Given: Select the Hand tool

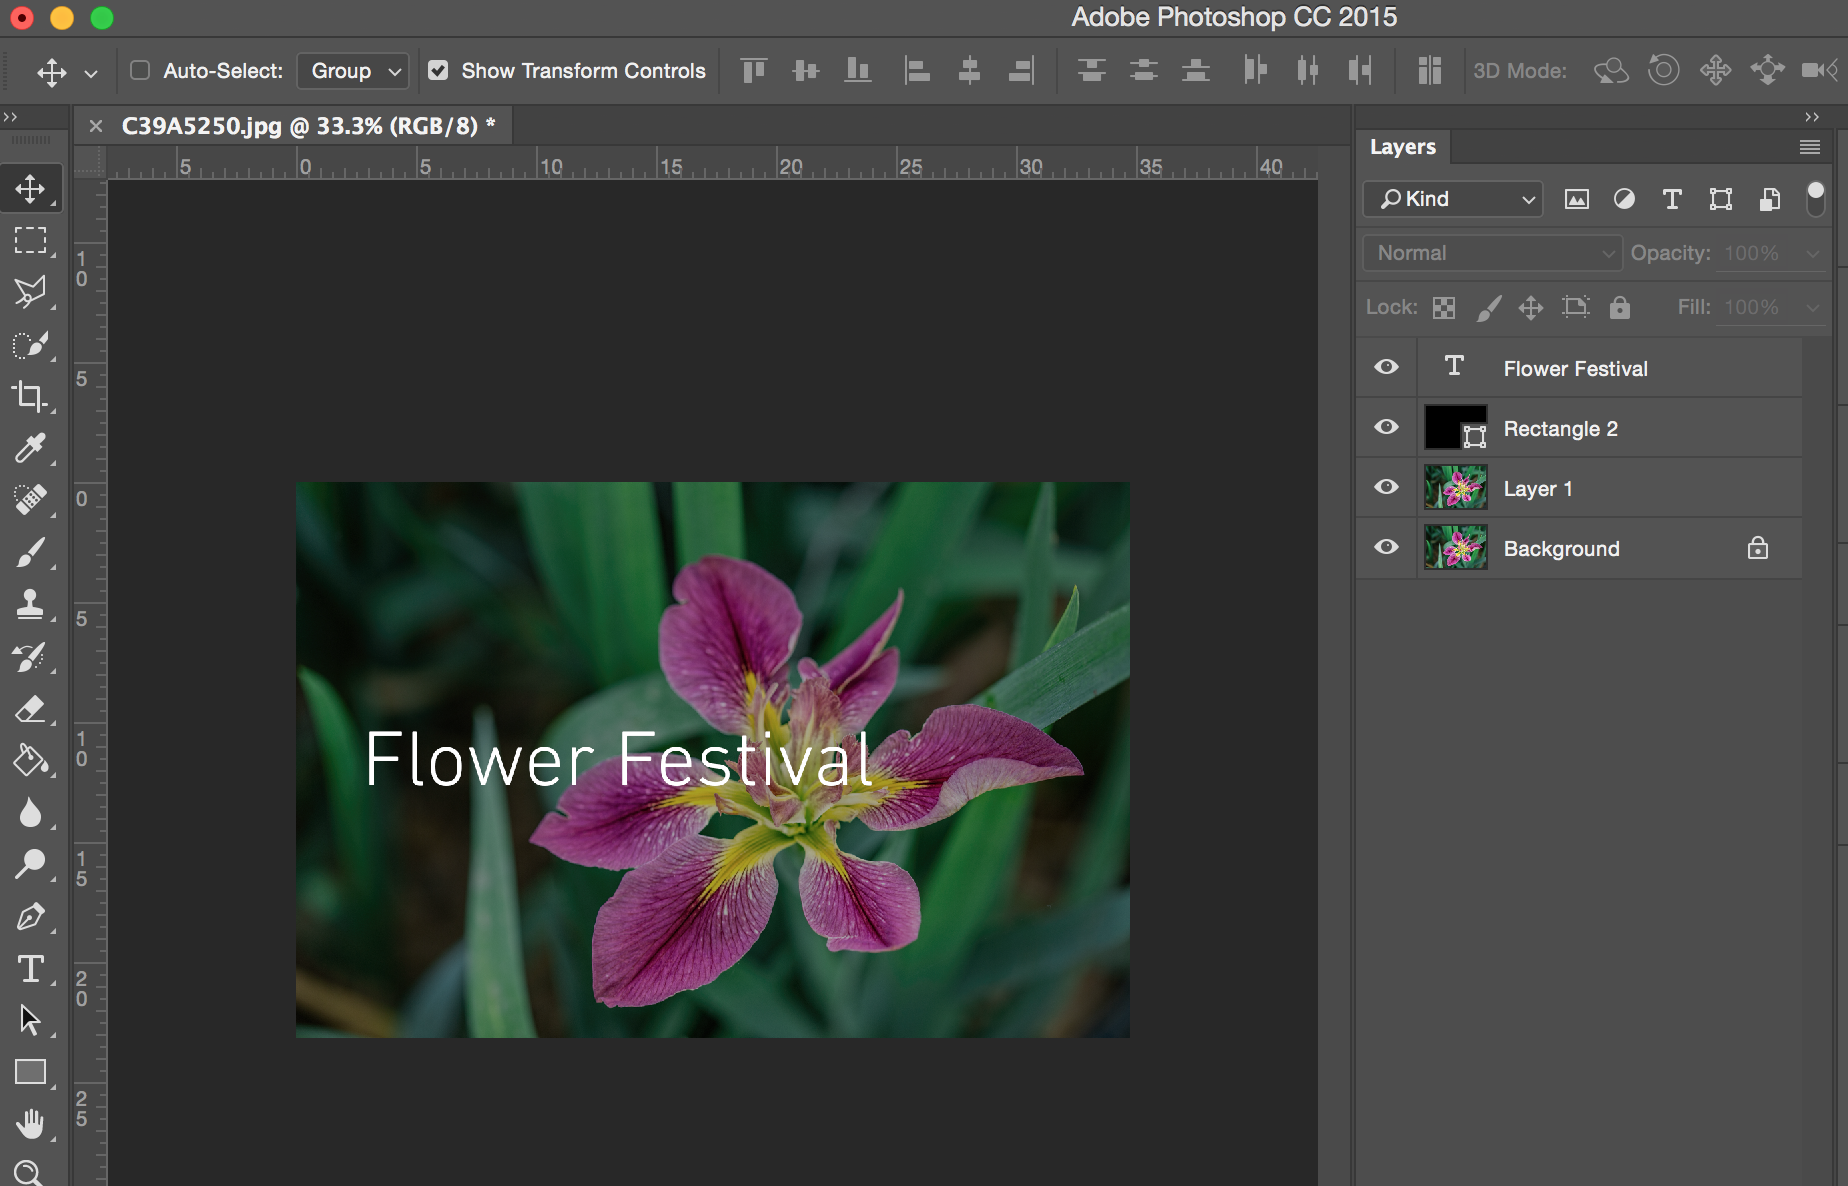Looking at the screenshot, I should [30, 1124].
